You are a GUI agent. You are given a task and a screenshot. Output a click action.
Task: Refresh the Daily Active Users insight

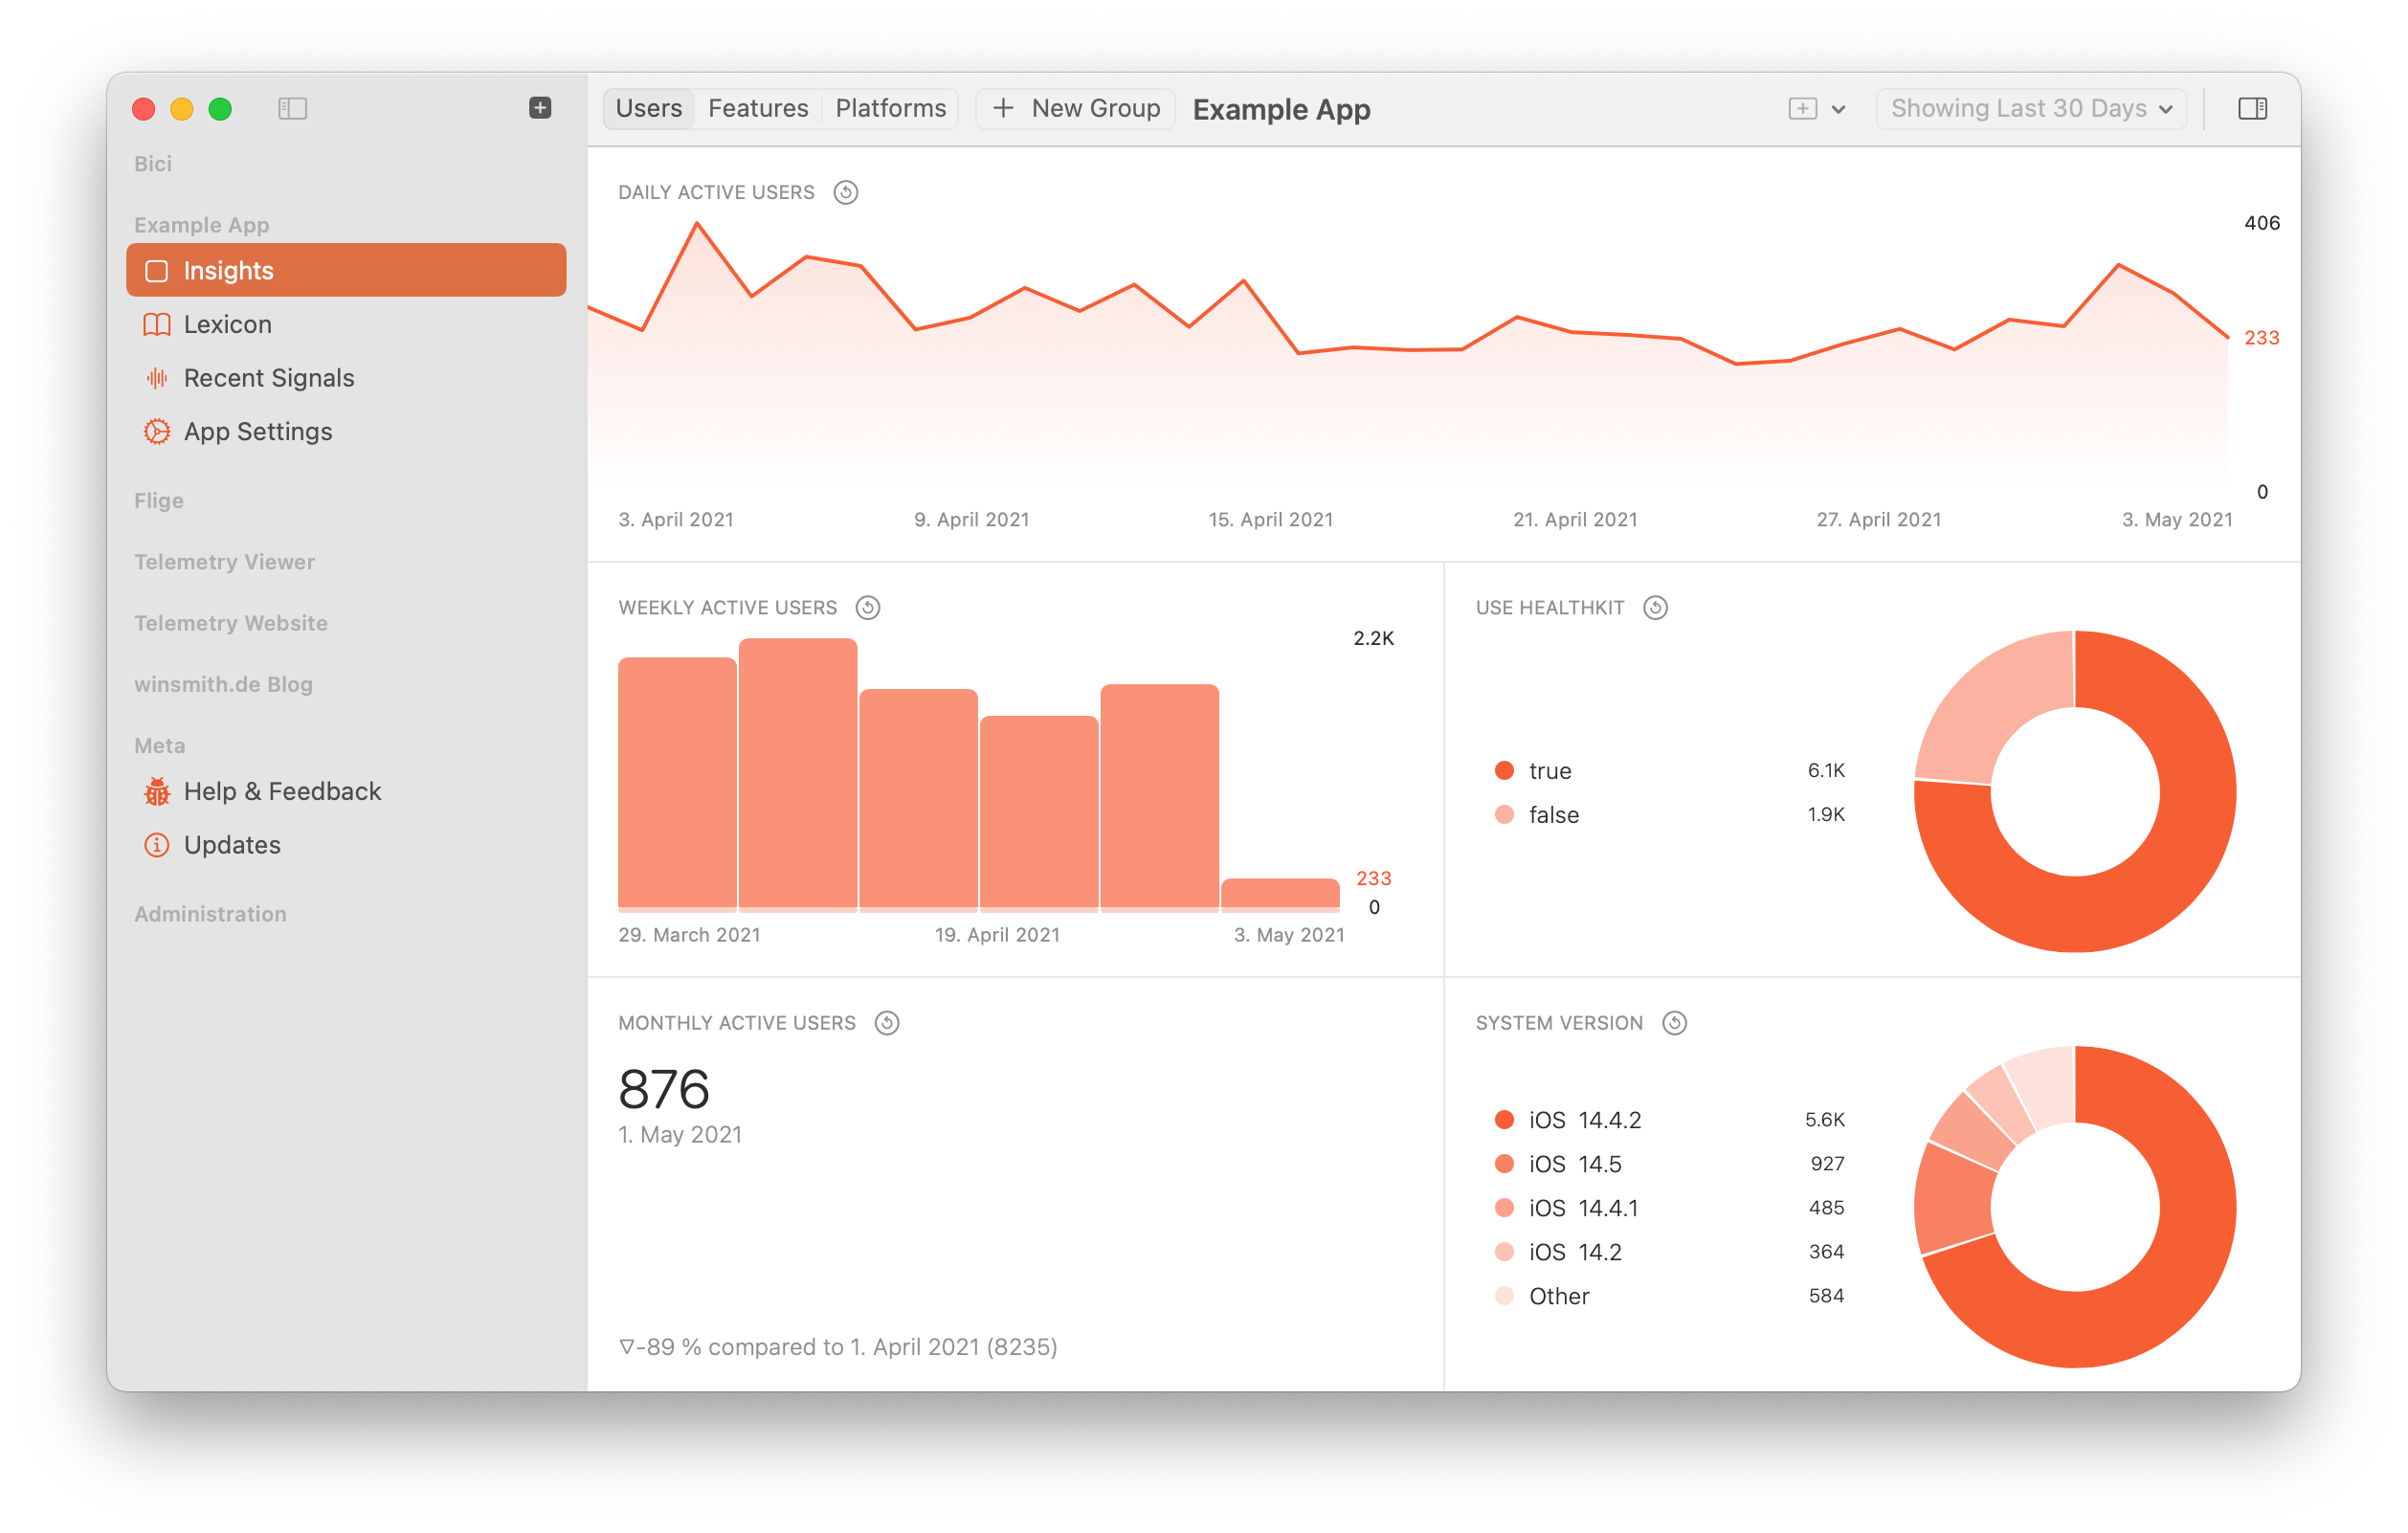846,192
